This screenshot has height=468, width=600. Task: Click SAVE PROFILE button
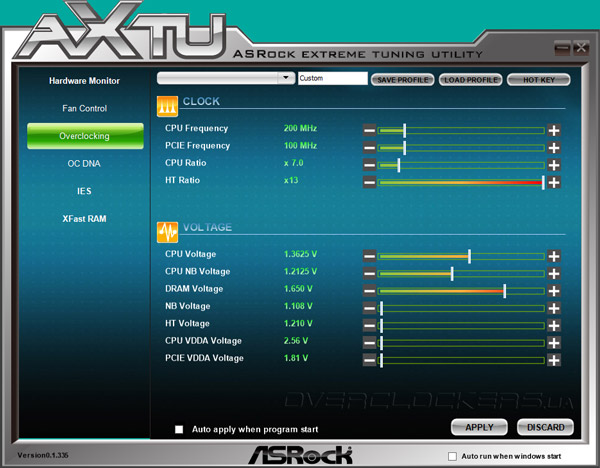click(403, 80)
